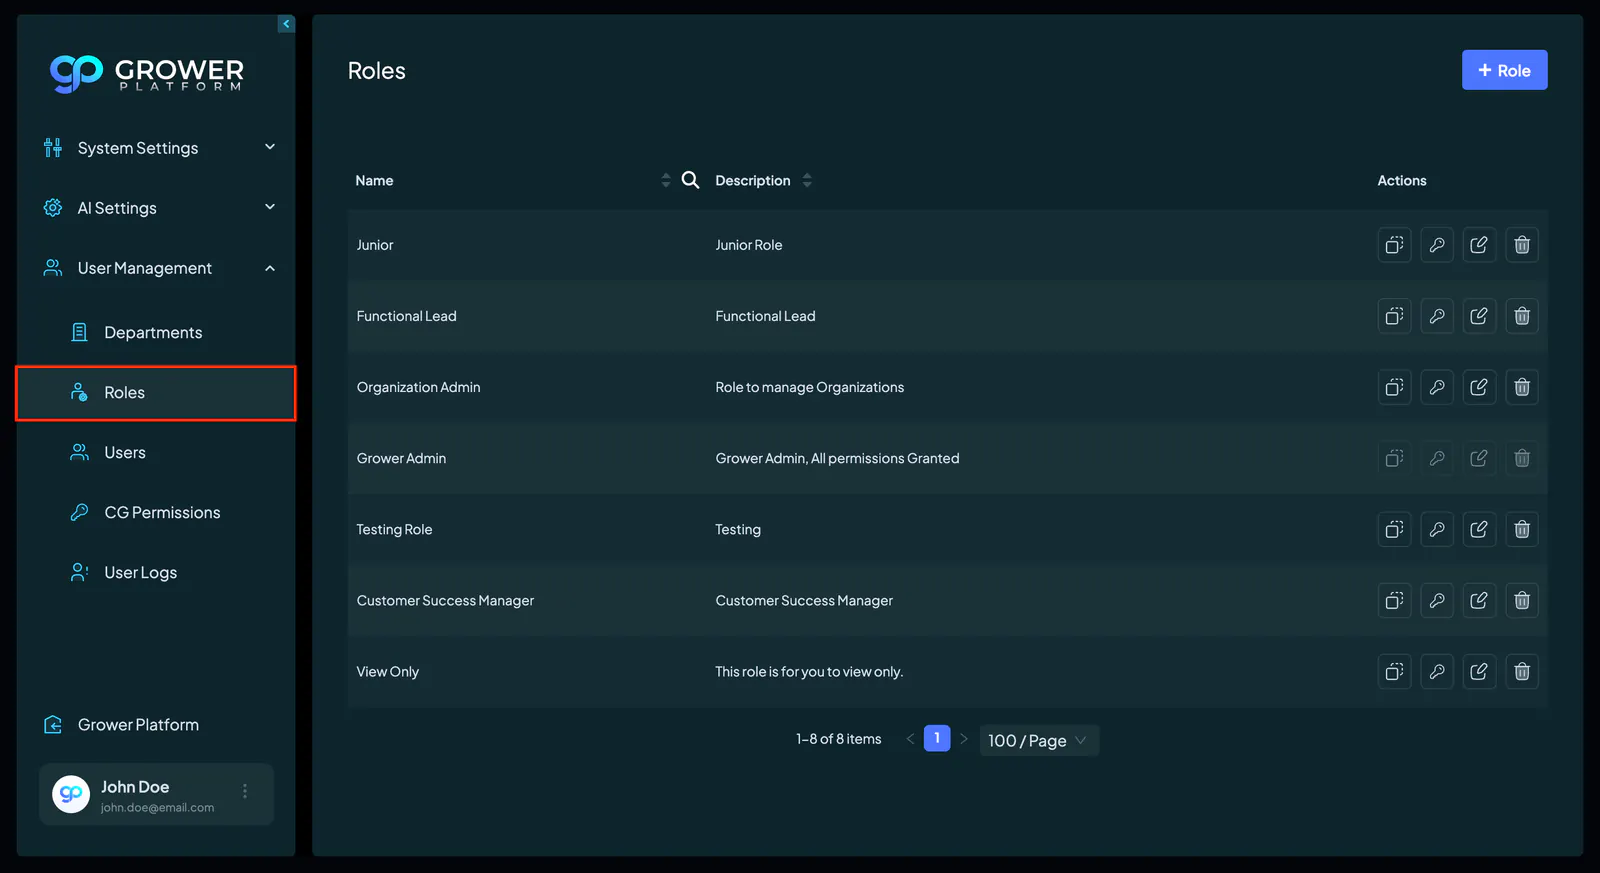The height and width of the screenshot is (873, 1600).
Task: Duplicate the Testing Role
Action: tap(1394, 529)
